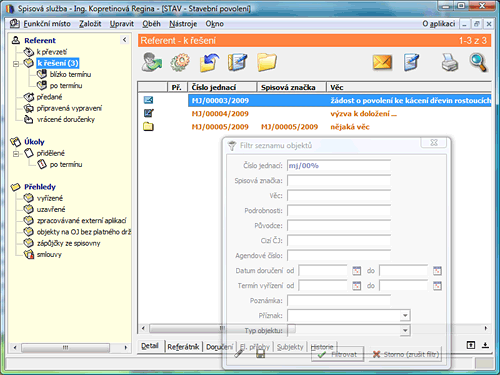This screenshot has height=375, width=500.
Task: Click the Číslo jednací filter field
Action: tap(339, 165)
